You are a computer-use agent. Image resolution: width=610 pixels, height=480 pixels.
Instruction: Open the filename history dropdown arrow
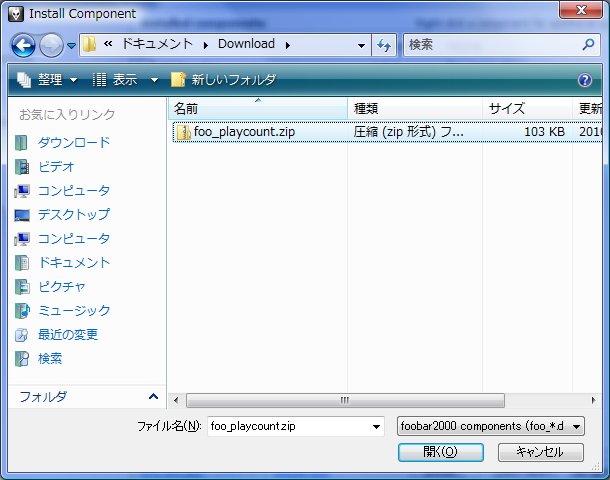(376, 427)
